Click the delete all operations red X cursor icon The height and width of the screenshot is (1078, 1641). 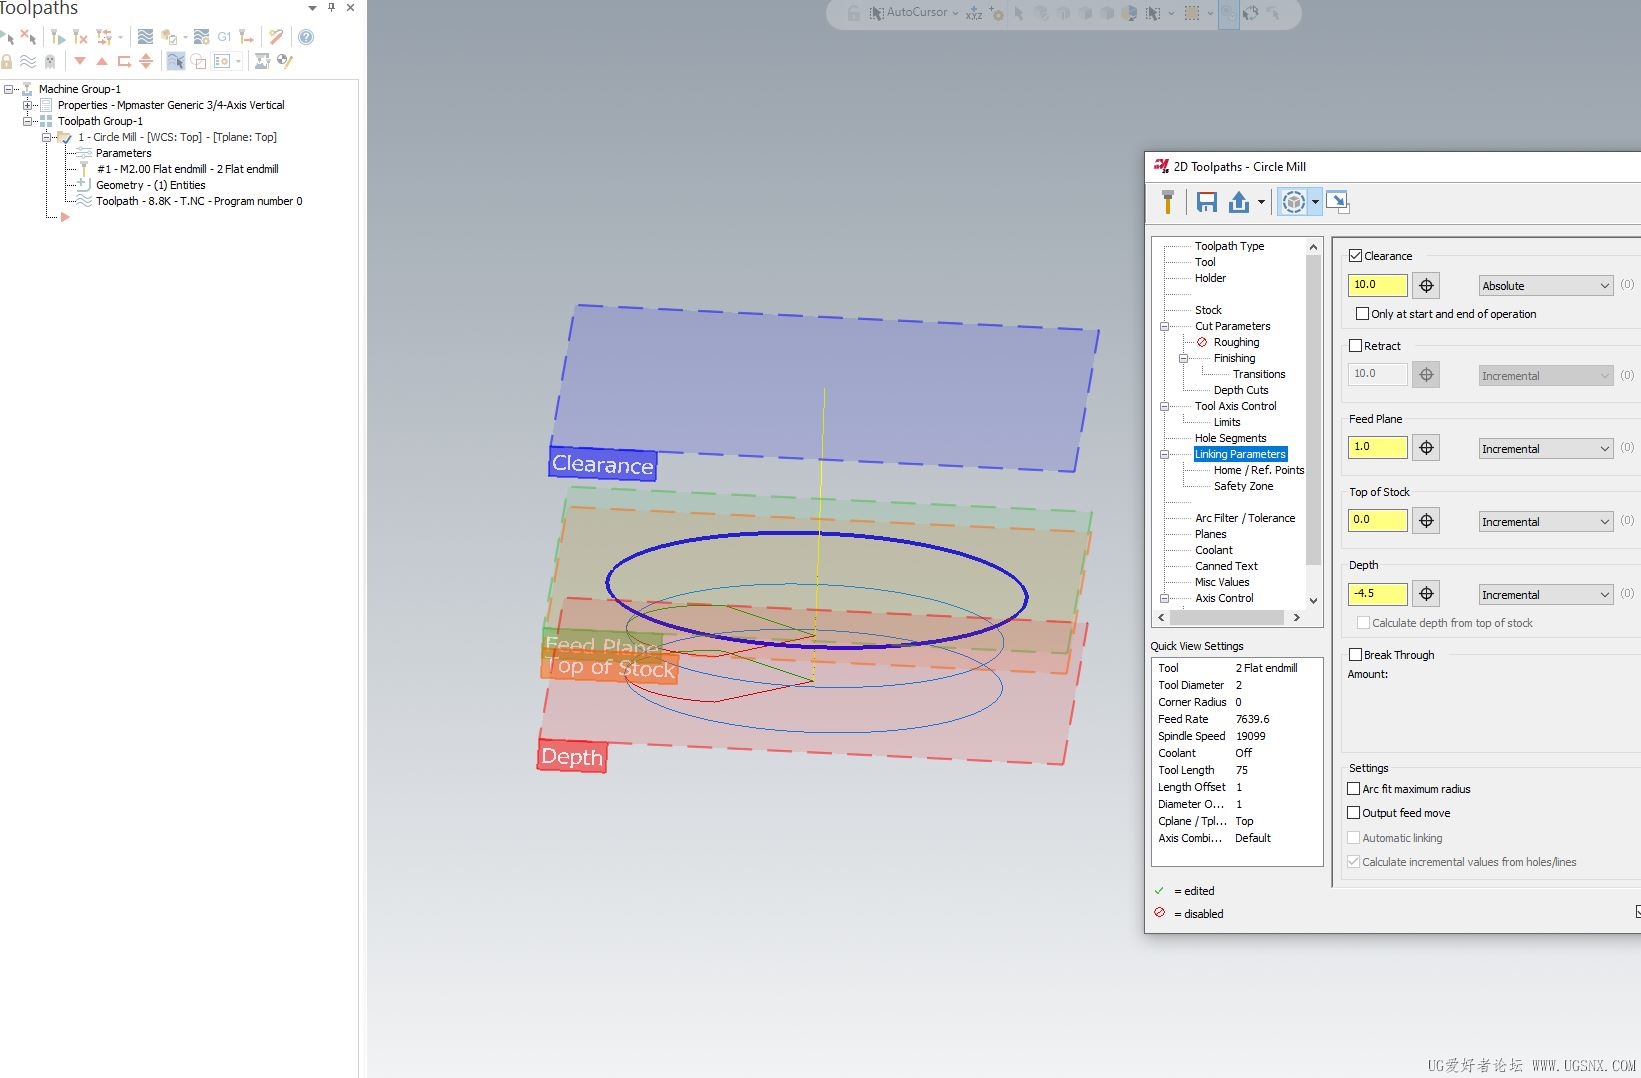point(28,37)
